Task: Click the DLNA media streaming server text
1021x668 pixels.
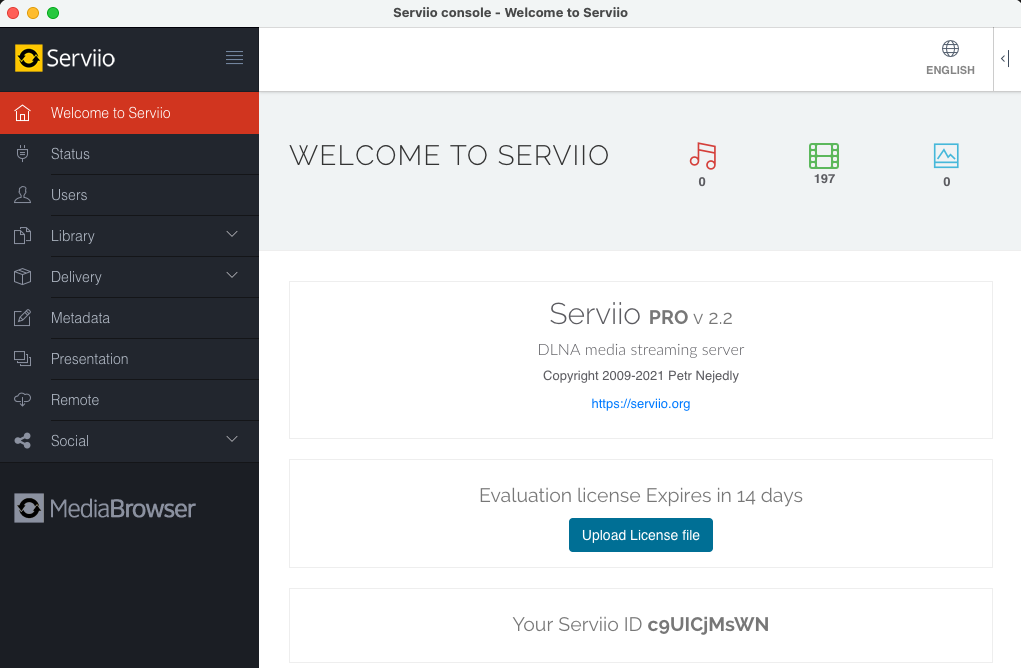Action: pyautogui.click(x=641, y=350)
